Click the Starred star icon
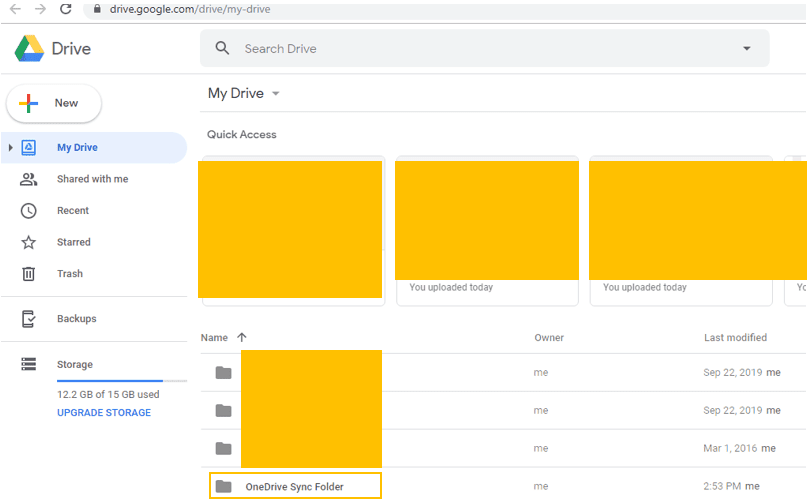The image size is (809, 504). (x=28, y=242)
